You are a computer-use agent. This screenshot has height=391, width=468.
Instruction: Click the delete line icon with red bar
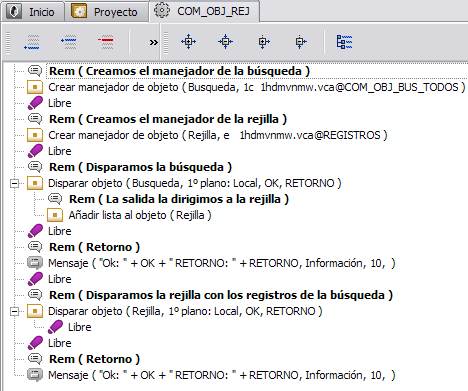pyautogui.click(x=106, y=42)
